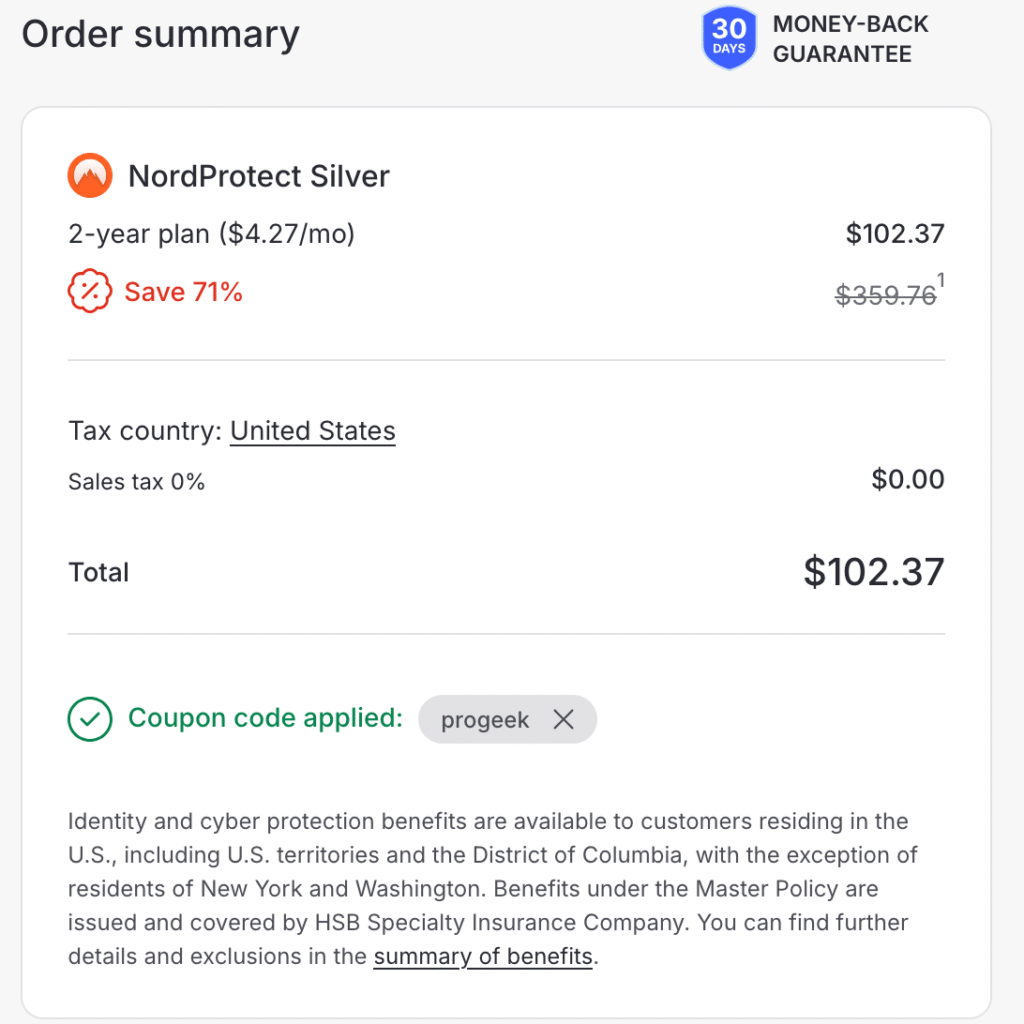Click the 30 days money-back guarantee badge
Screen dimensions: 1024x1024
[x=729, y=38]
